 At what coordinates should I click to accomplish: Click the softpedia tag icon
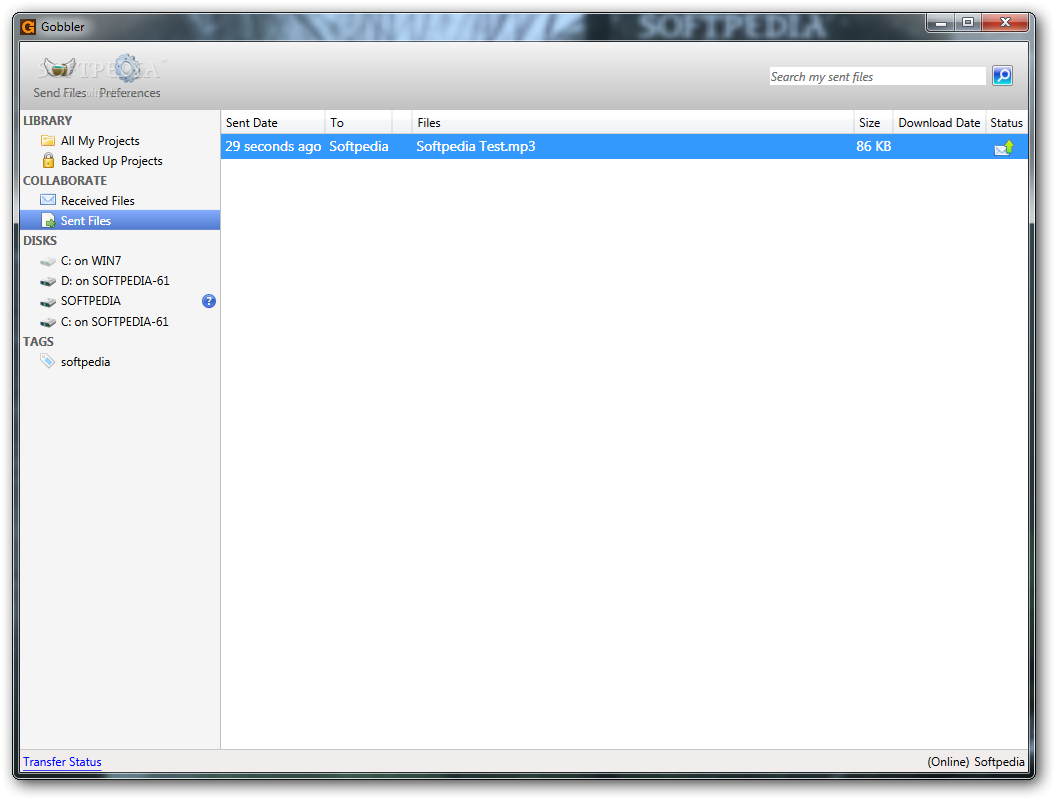coord(47,362)
